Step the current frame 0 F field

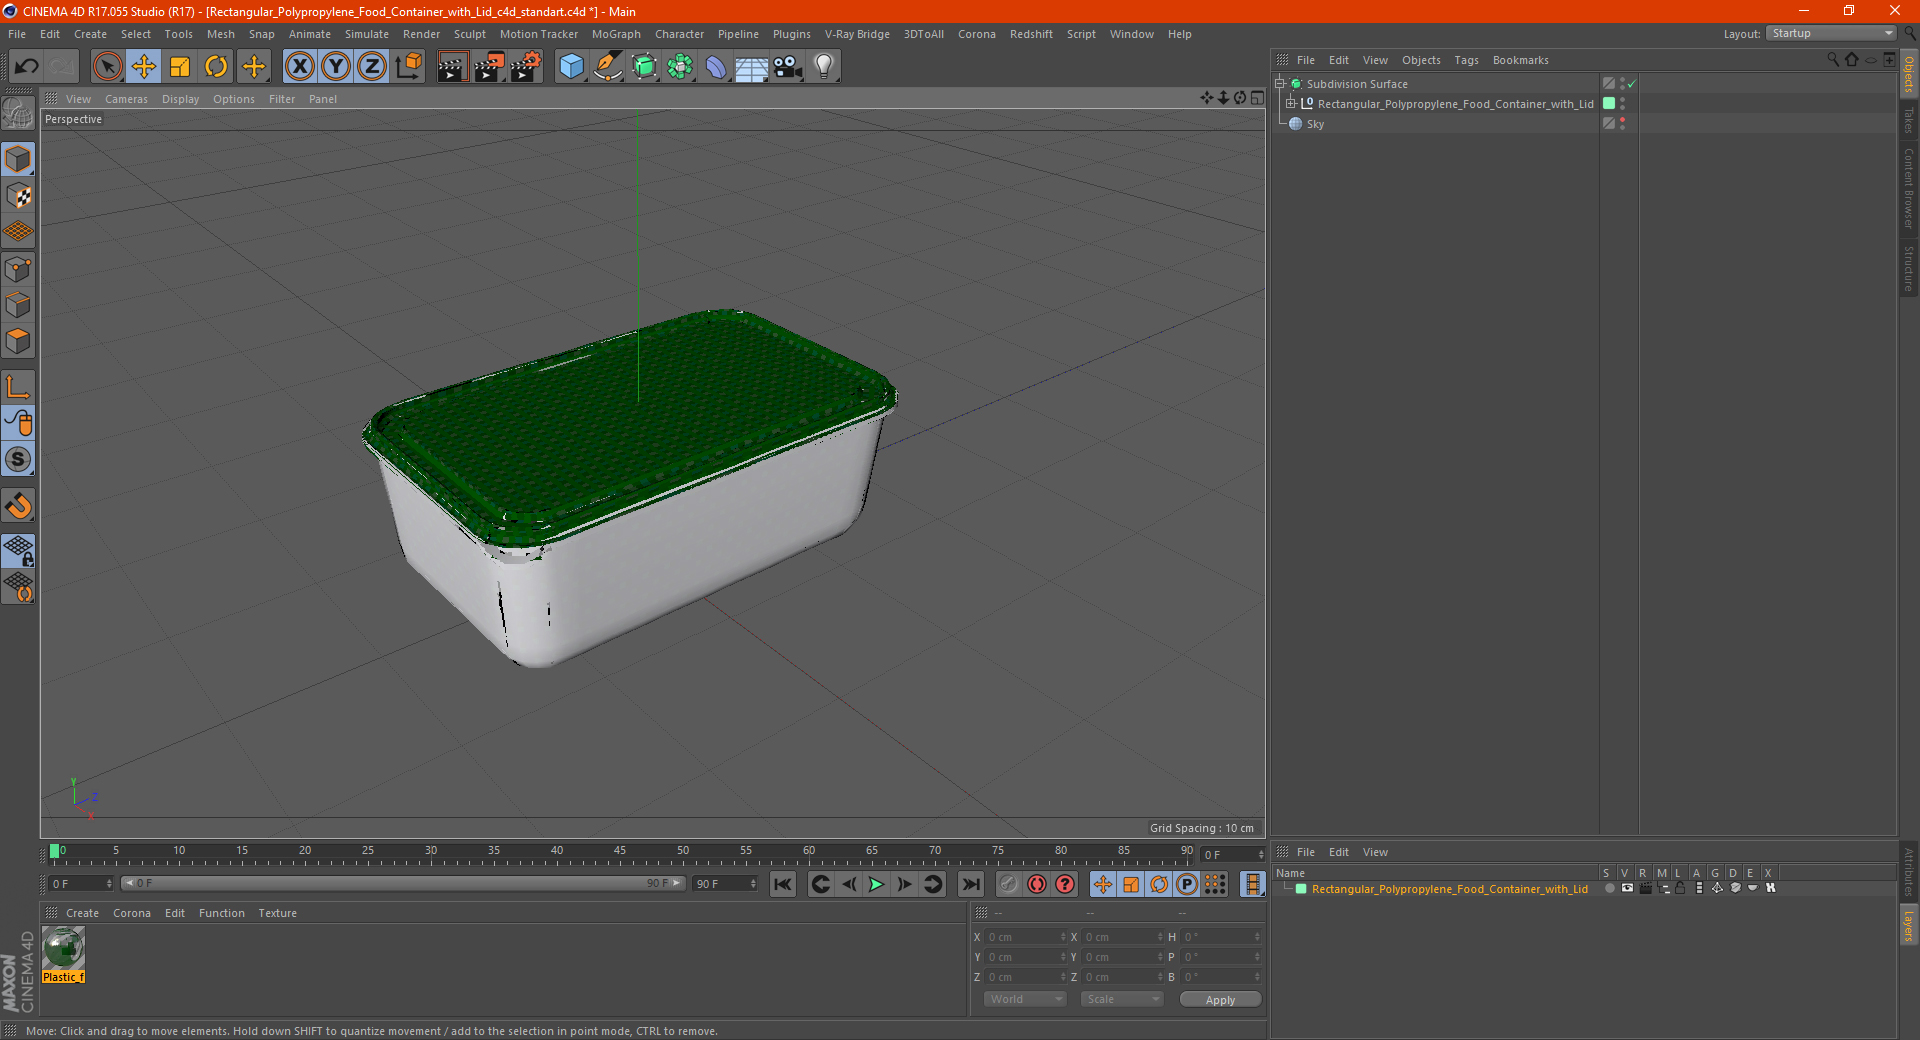[82, 884]
